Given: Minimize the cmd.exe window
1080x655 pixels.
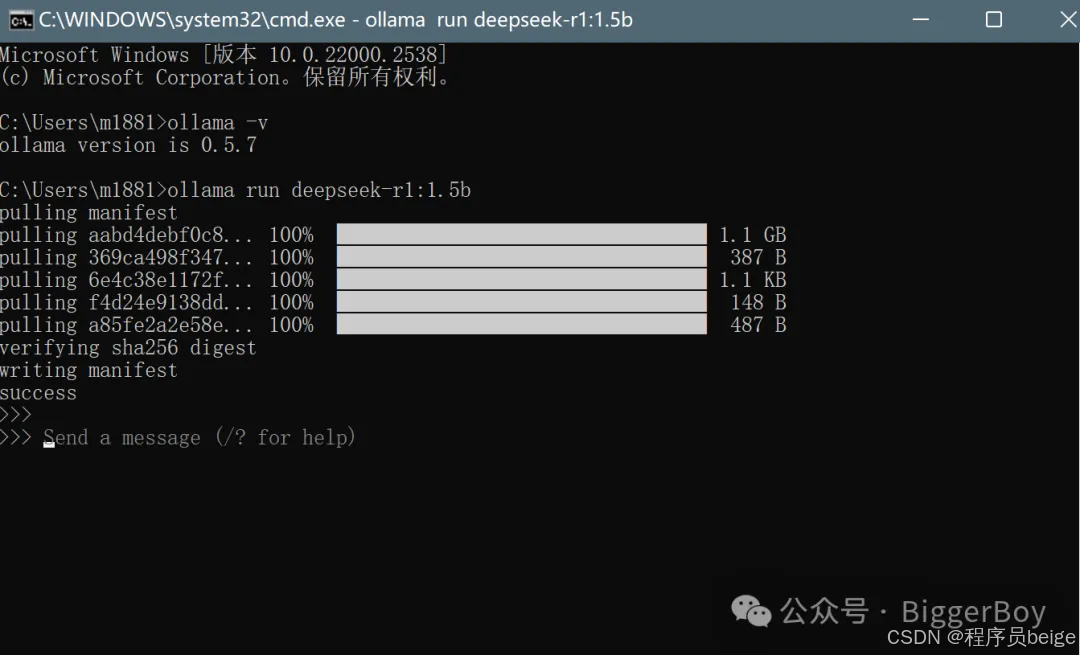Looking at the screenshot, I should click(921, 20).
